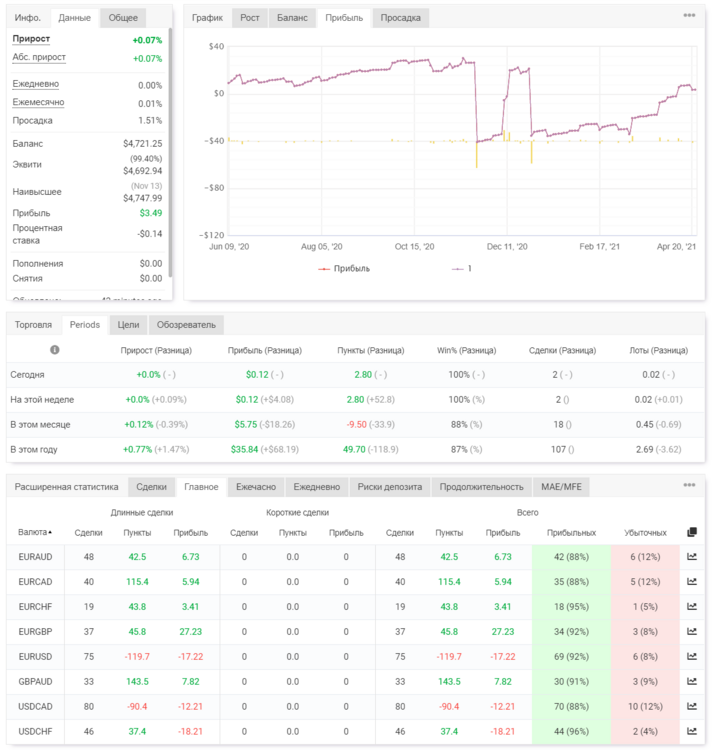Click the info icon in Periods table
Viewport: 713px width, 750px height.
pos(55,350)
